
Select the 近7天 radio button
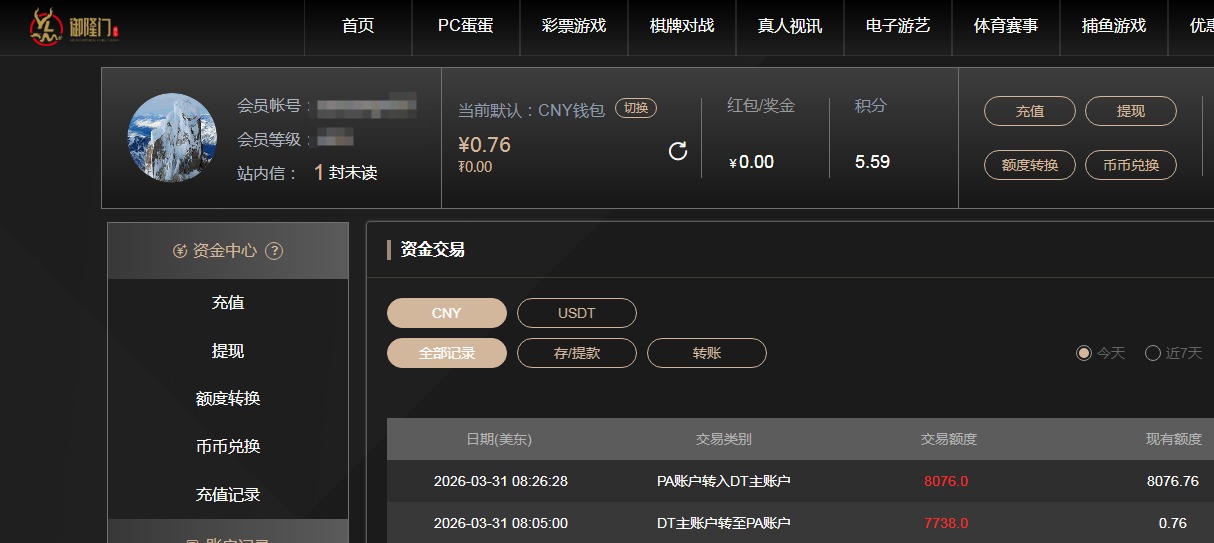point(1153,353)
